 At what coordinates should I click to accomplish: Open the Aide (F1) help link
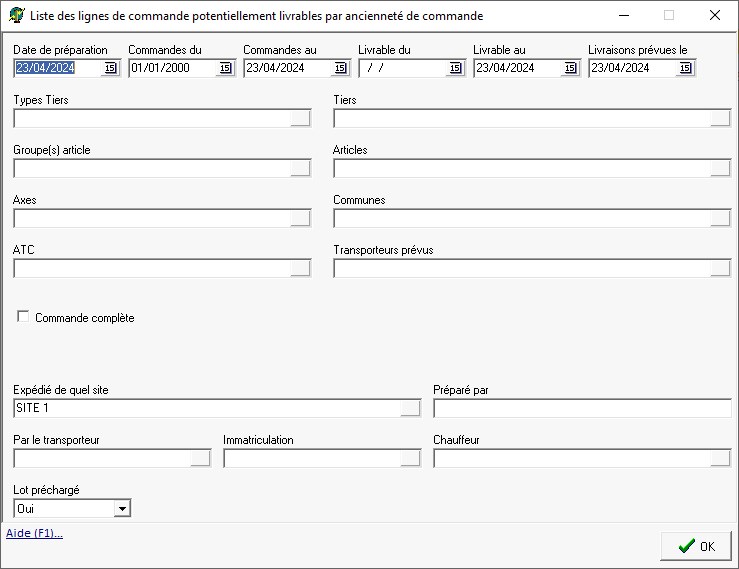[x=34, y=533]
